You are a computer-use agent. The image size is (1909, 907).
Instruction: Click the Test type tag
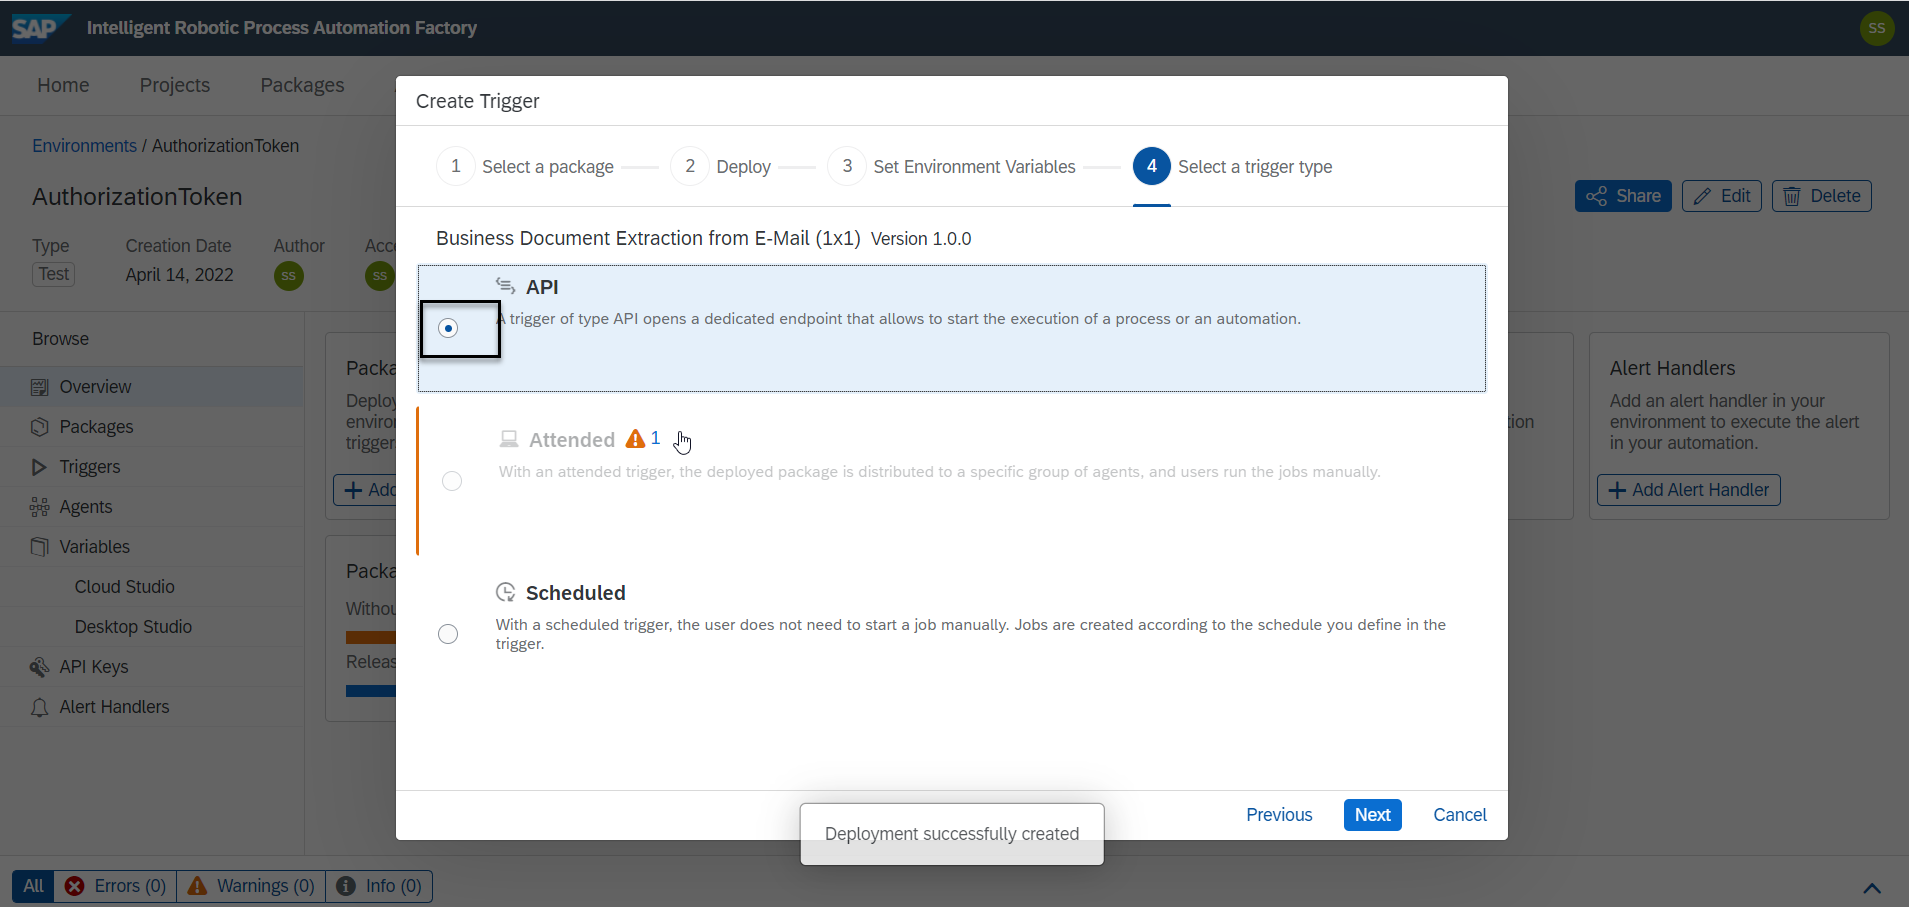(x=54, y=274)
